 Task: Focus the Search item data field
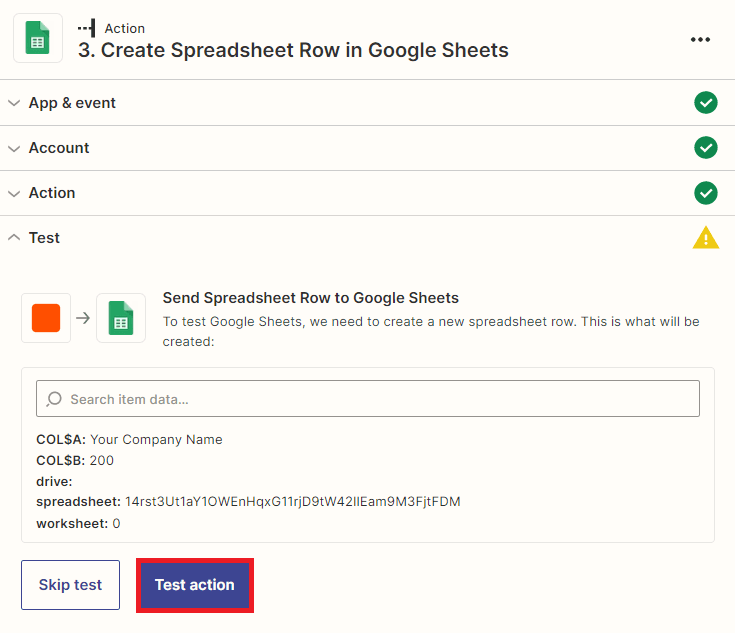380,399
